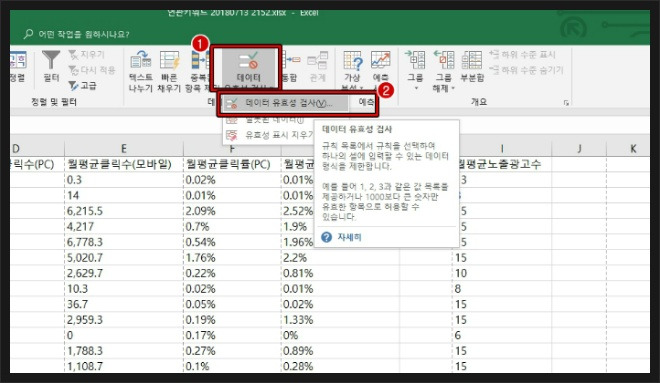This screenshot has height=383, width=660.
Task: Open the Outline (개요) dialog launcher
Action: coord(566,102)
